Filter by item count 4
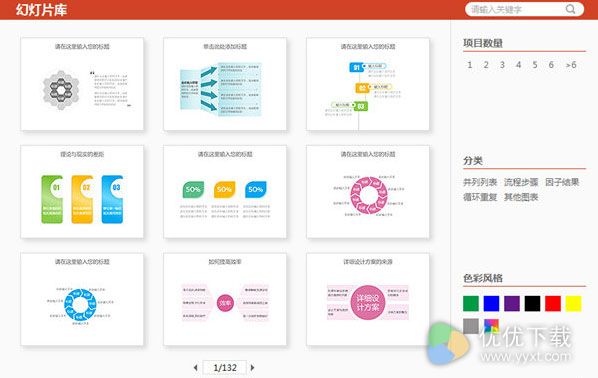 (x=518, y=65)
